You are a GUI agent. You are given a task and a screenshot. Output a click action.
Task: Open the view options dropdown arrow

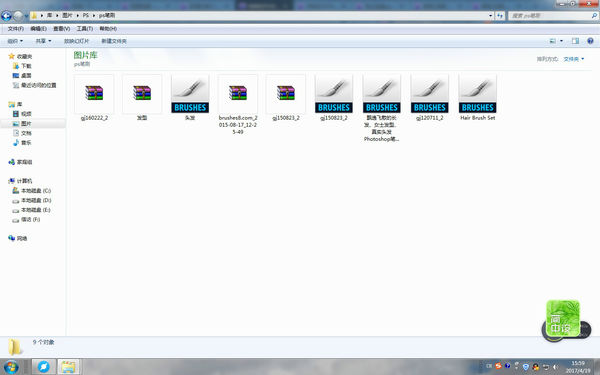coord(561,41)
